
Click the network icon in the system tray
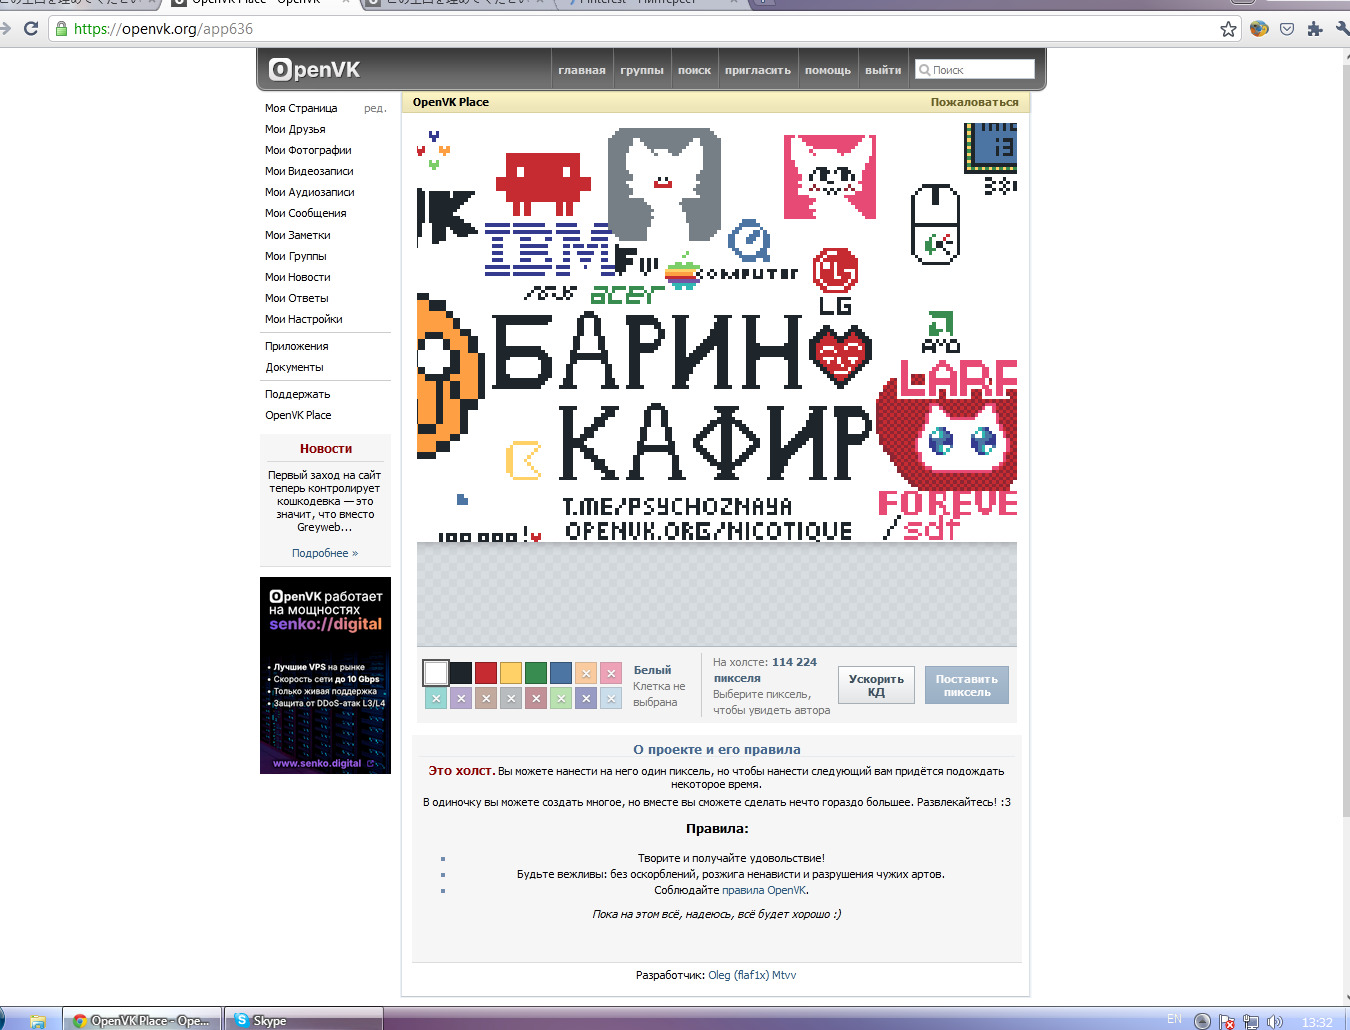pyautogui.click(x=1251, y=1021)
